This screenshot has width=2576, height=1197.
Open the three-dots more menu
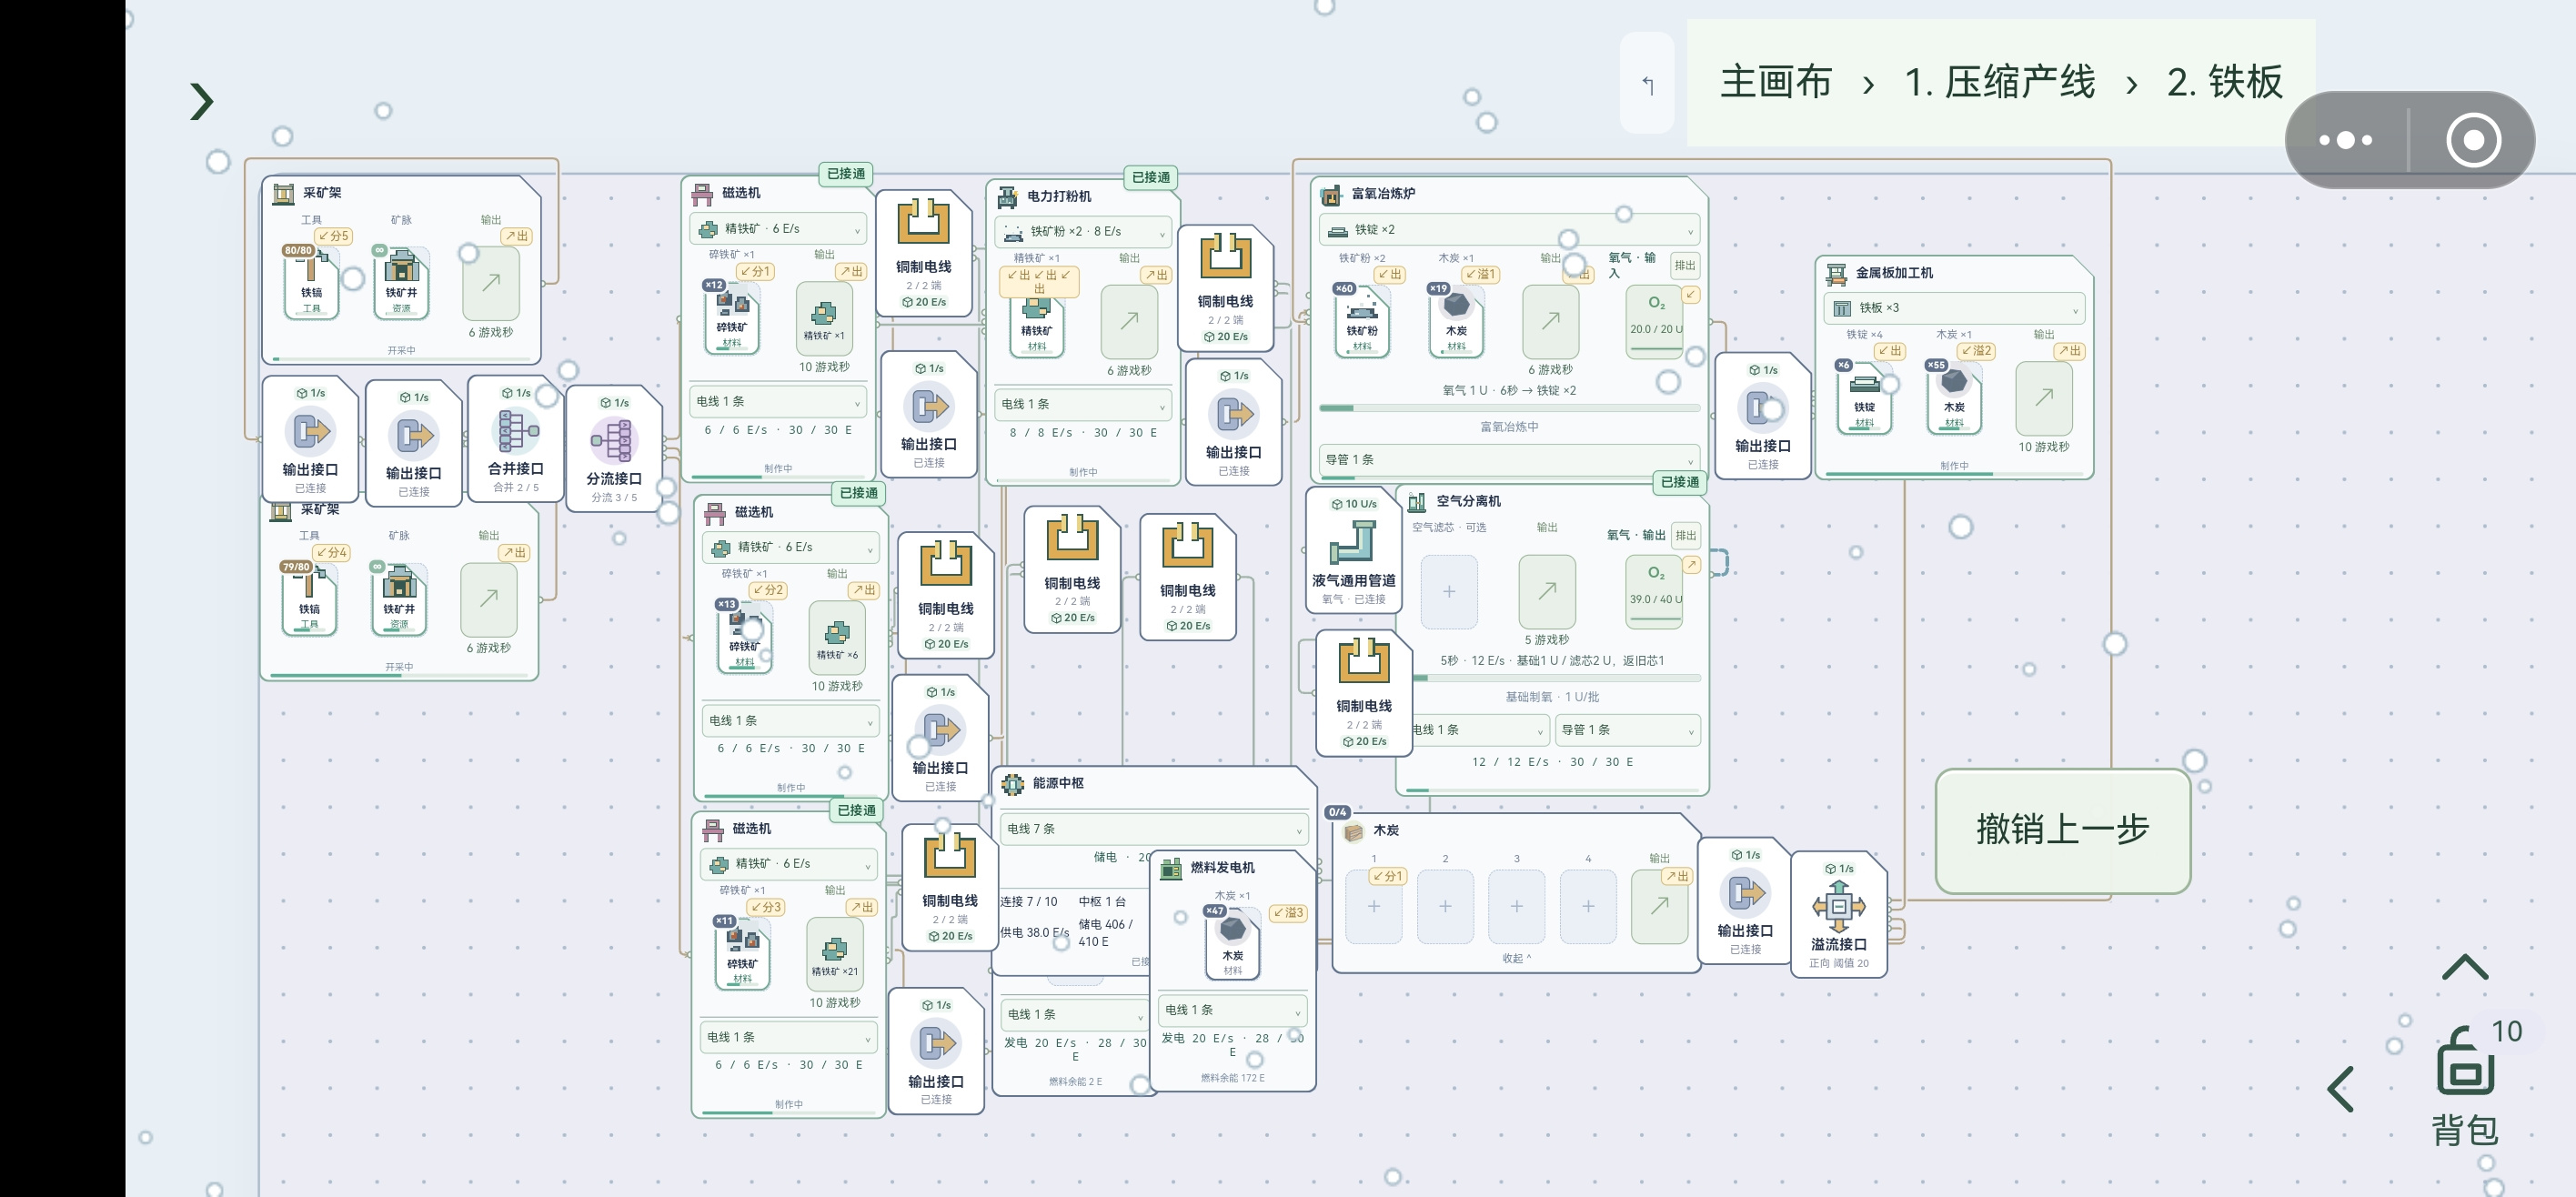coord(2345,140)
